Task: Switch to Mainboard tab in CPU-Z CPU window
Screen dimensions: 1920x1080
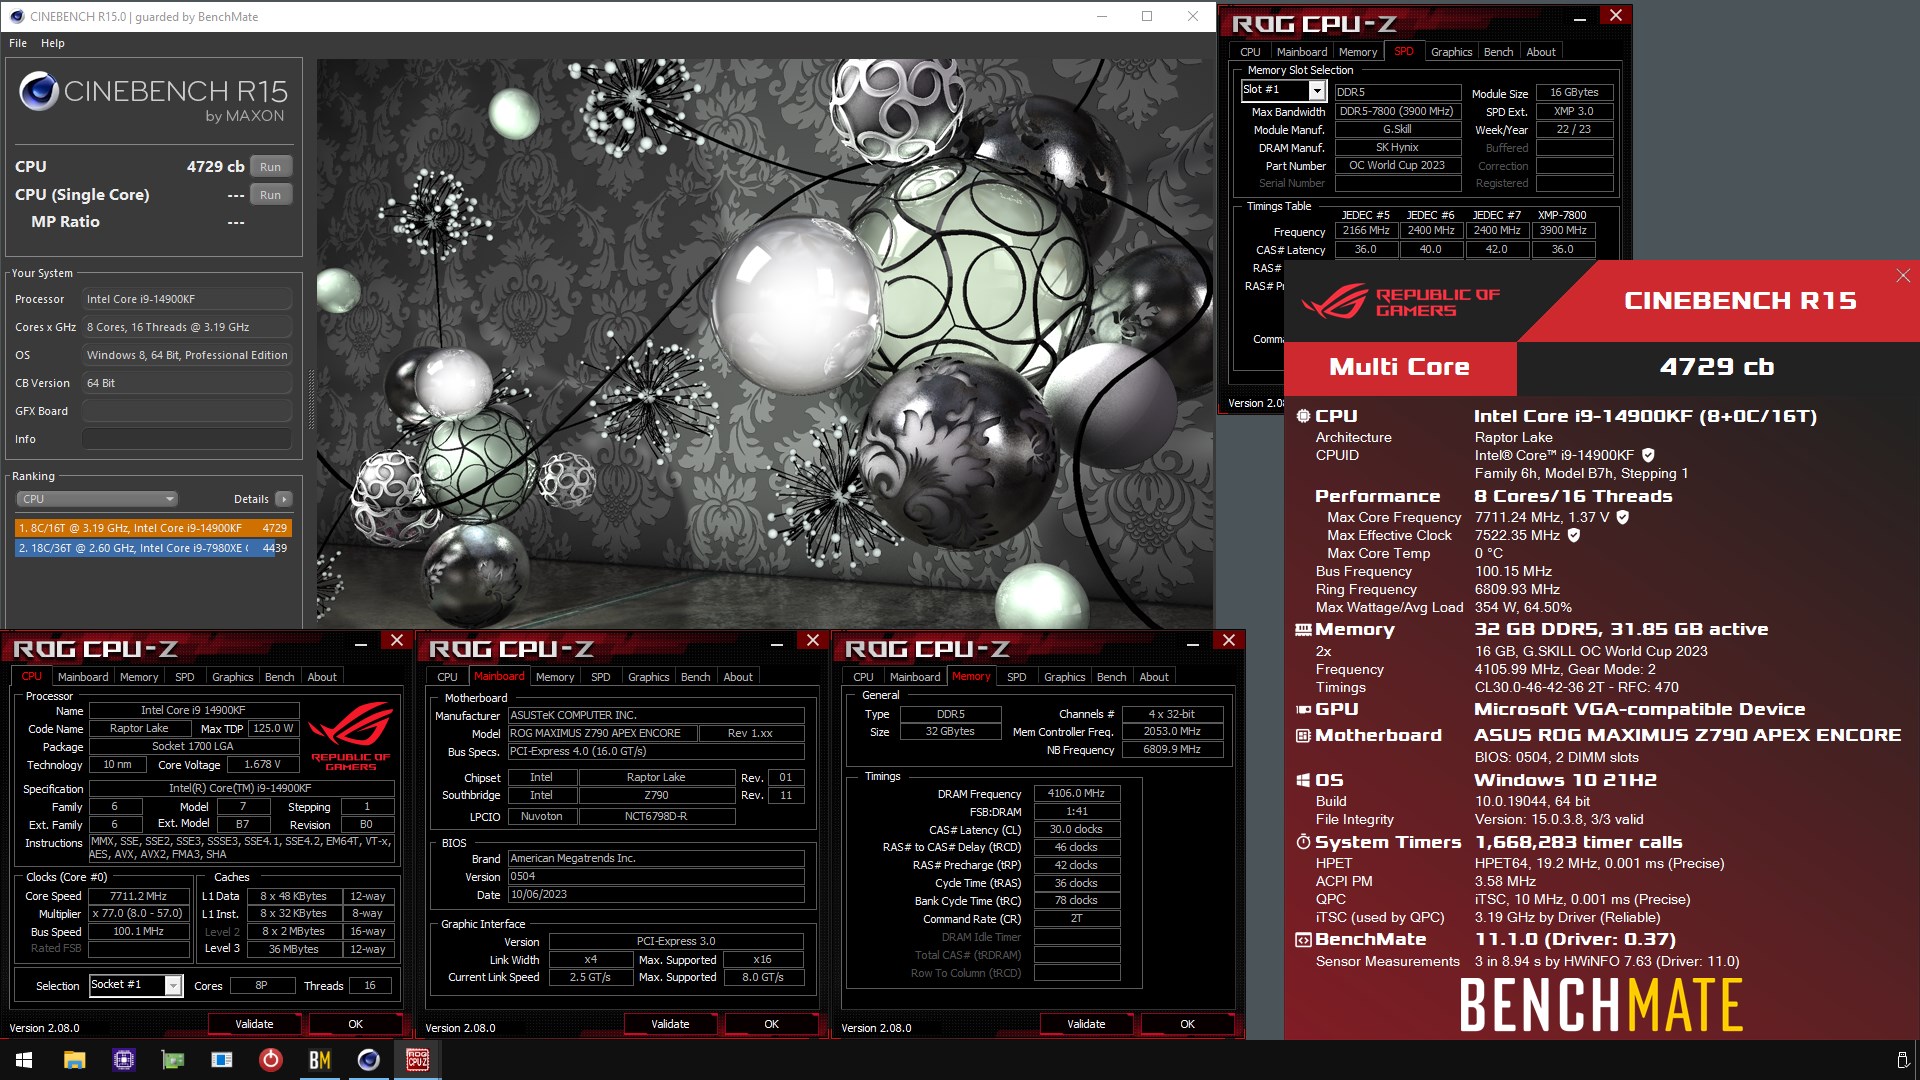Action: [83, 677]
